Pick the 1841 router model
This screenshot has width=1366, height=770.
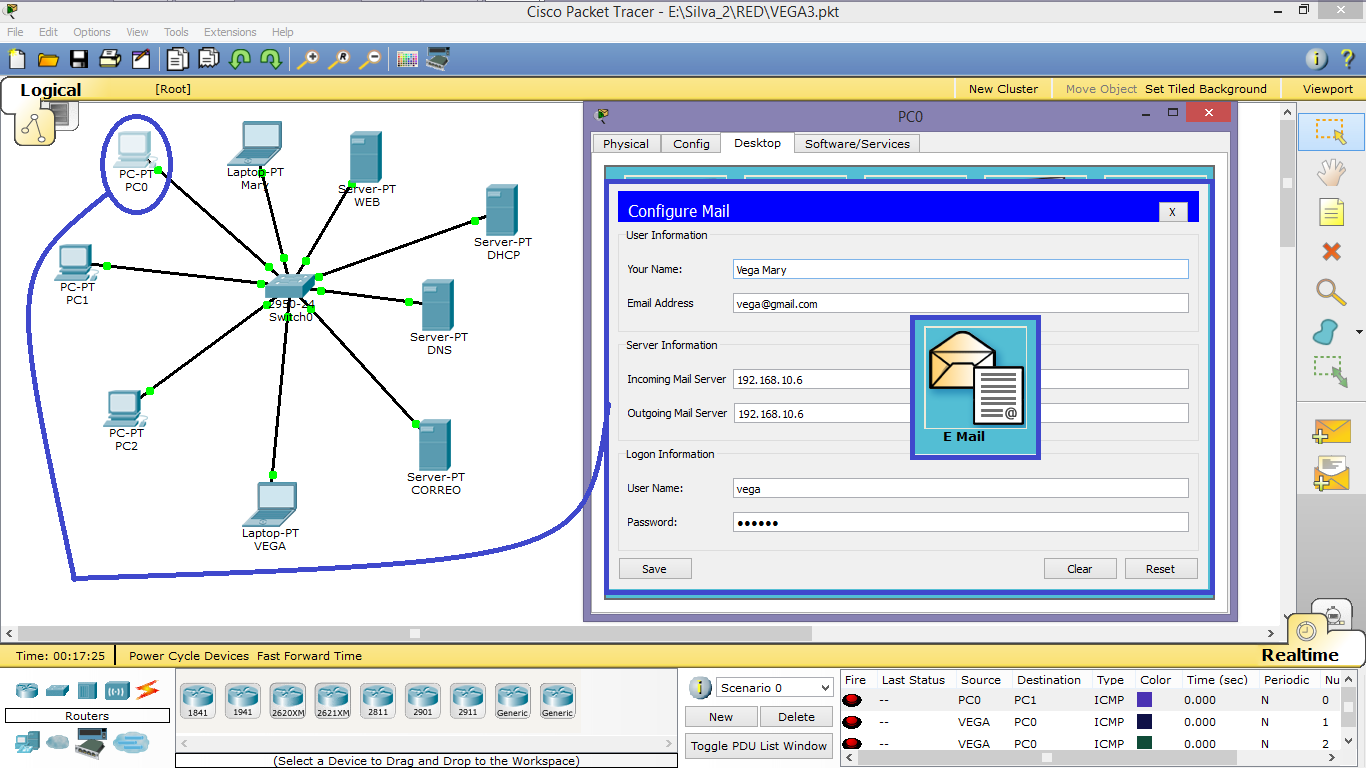(197, 701)
